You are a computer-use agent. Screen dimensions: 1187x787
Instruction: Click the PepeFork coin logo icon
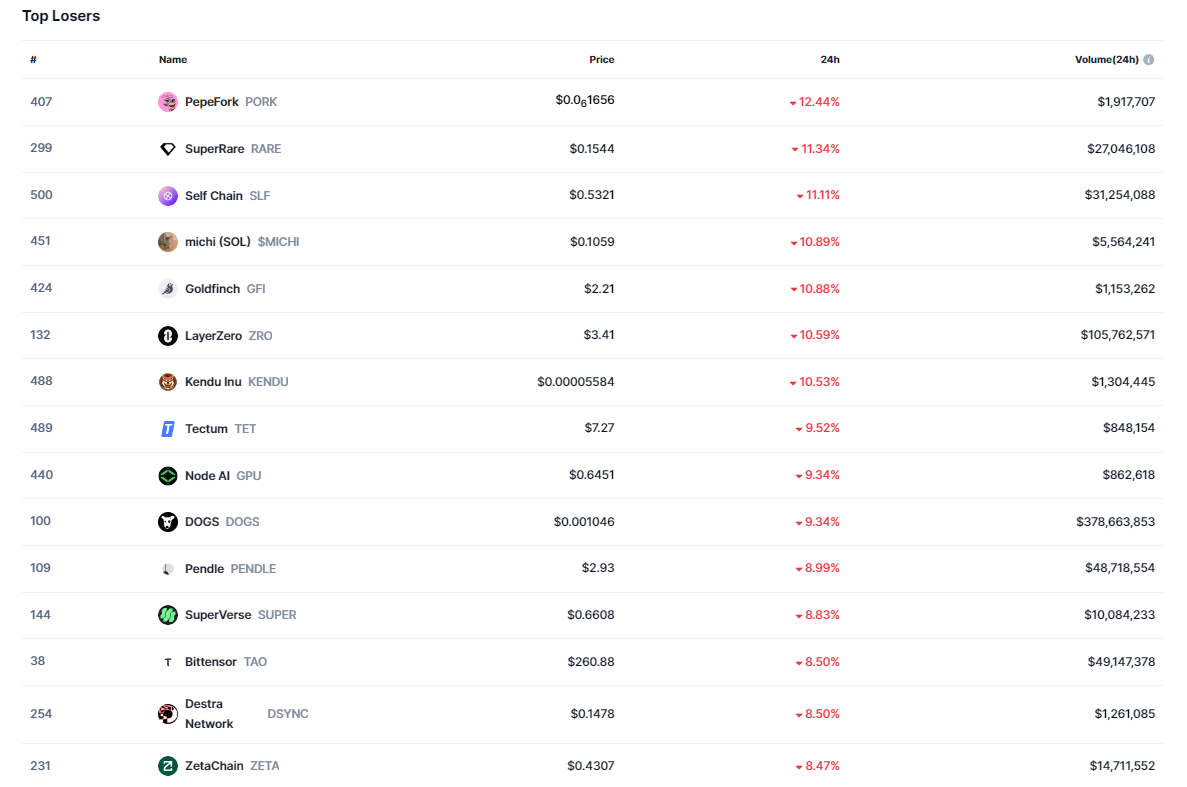point(168,102)
